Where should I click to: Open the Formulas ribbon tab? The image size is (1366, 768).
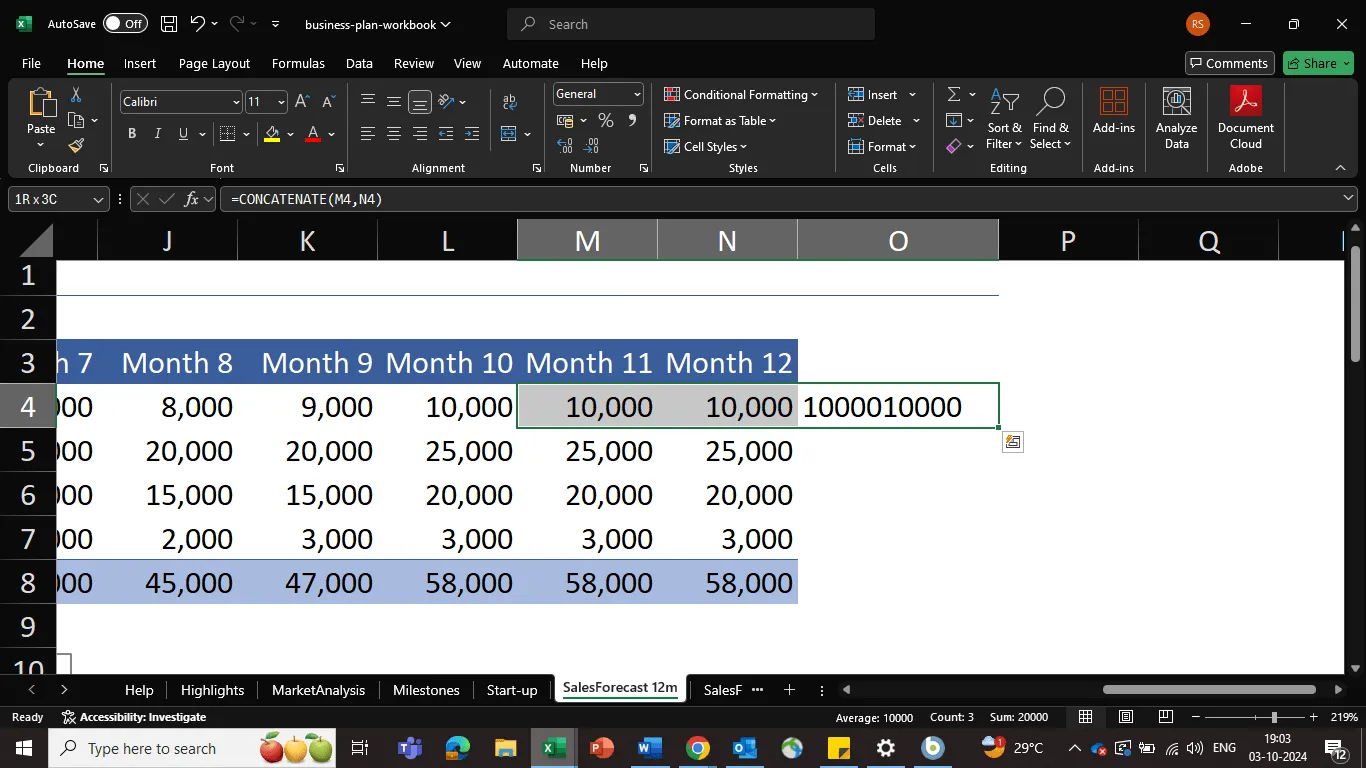[x=298, y=63]
